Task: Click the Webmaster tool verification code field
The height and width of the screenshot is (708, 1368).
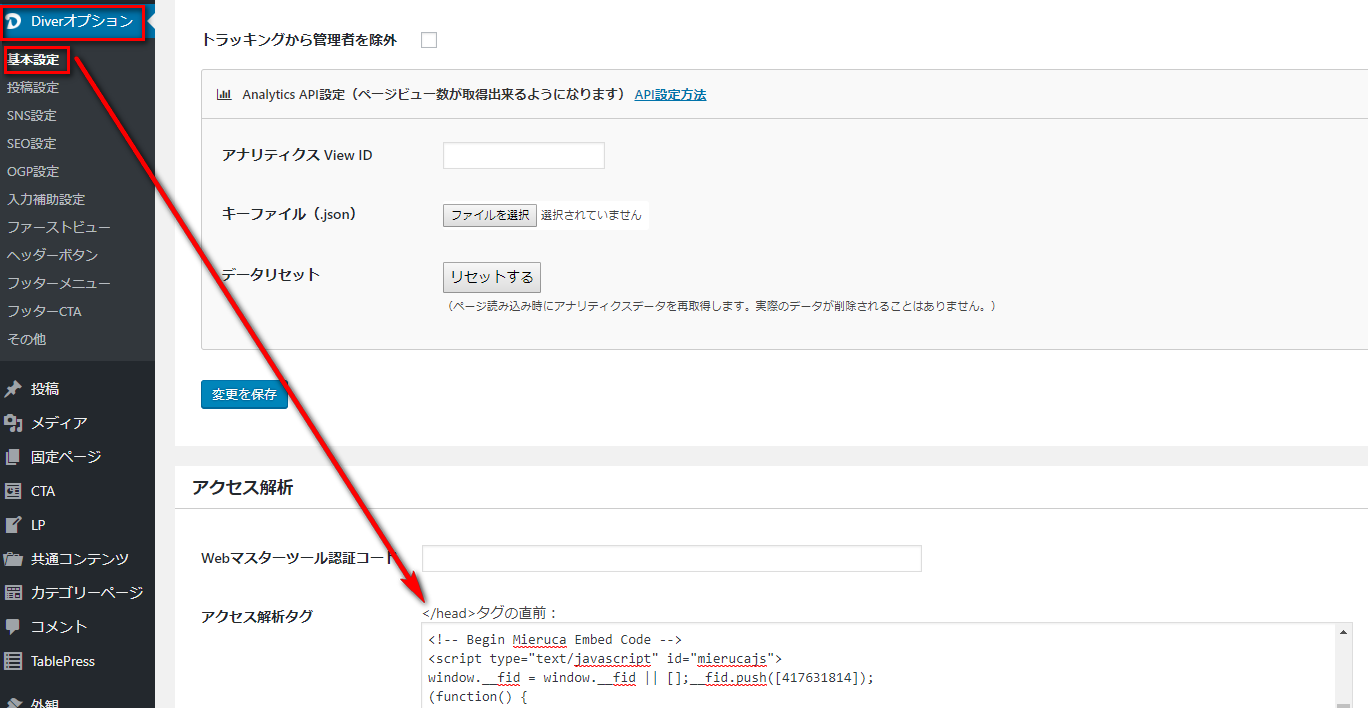Action: pyautogui.click(x=671, y=558)
